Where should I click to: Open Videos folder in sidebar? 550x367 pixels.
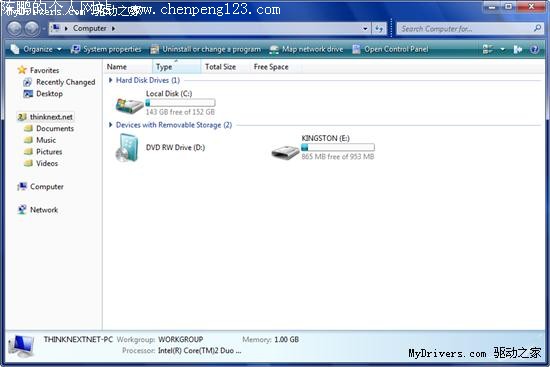point(47,163)
